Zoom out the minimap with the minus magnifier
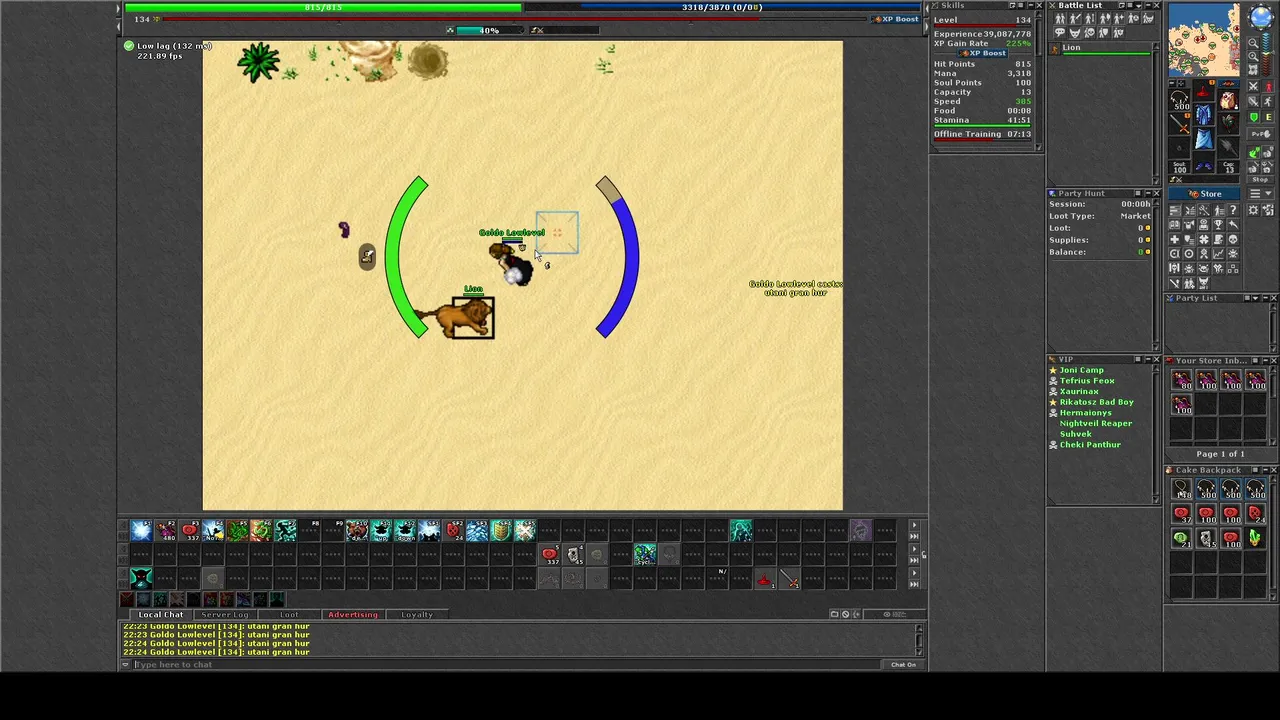 click(x=1253, y=43)
